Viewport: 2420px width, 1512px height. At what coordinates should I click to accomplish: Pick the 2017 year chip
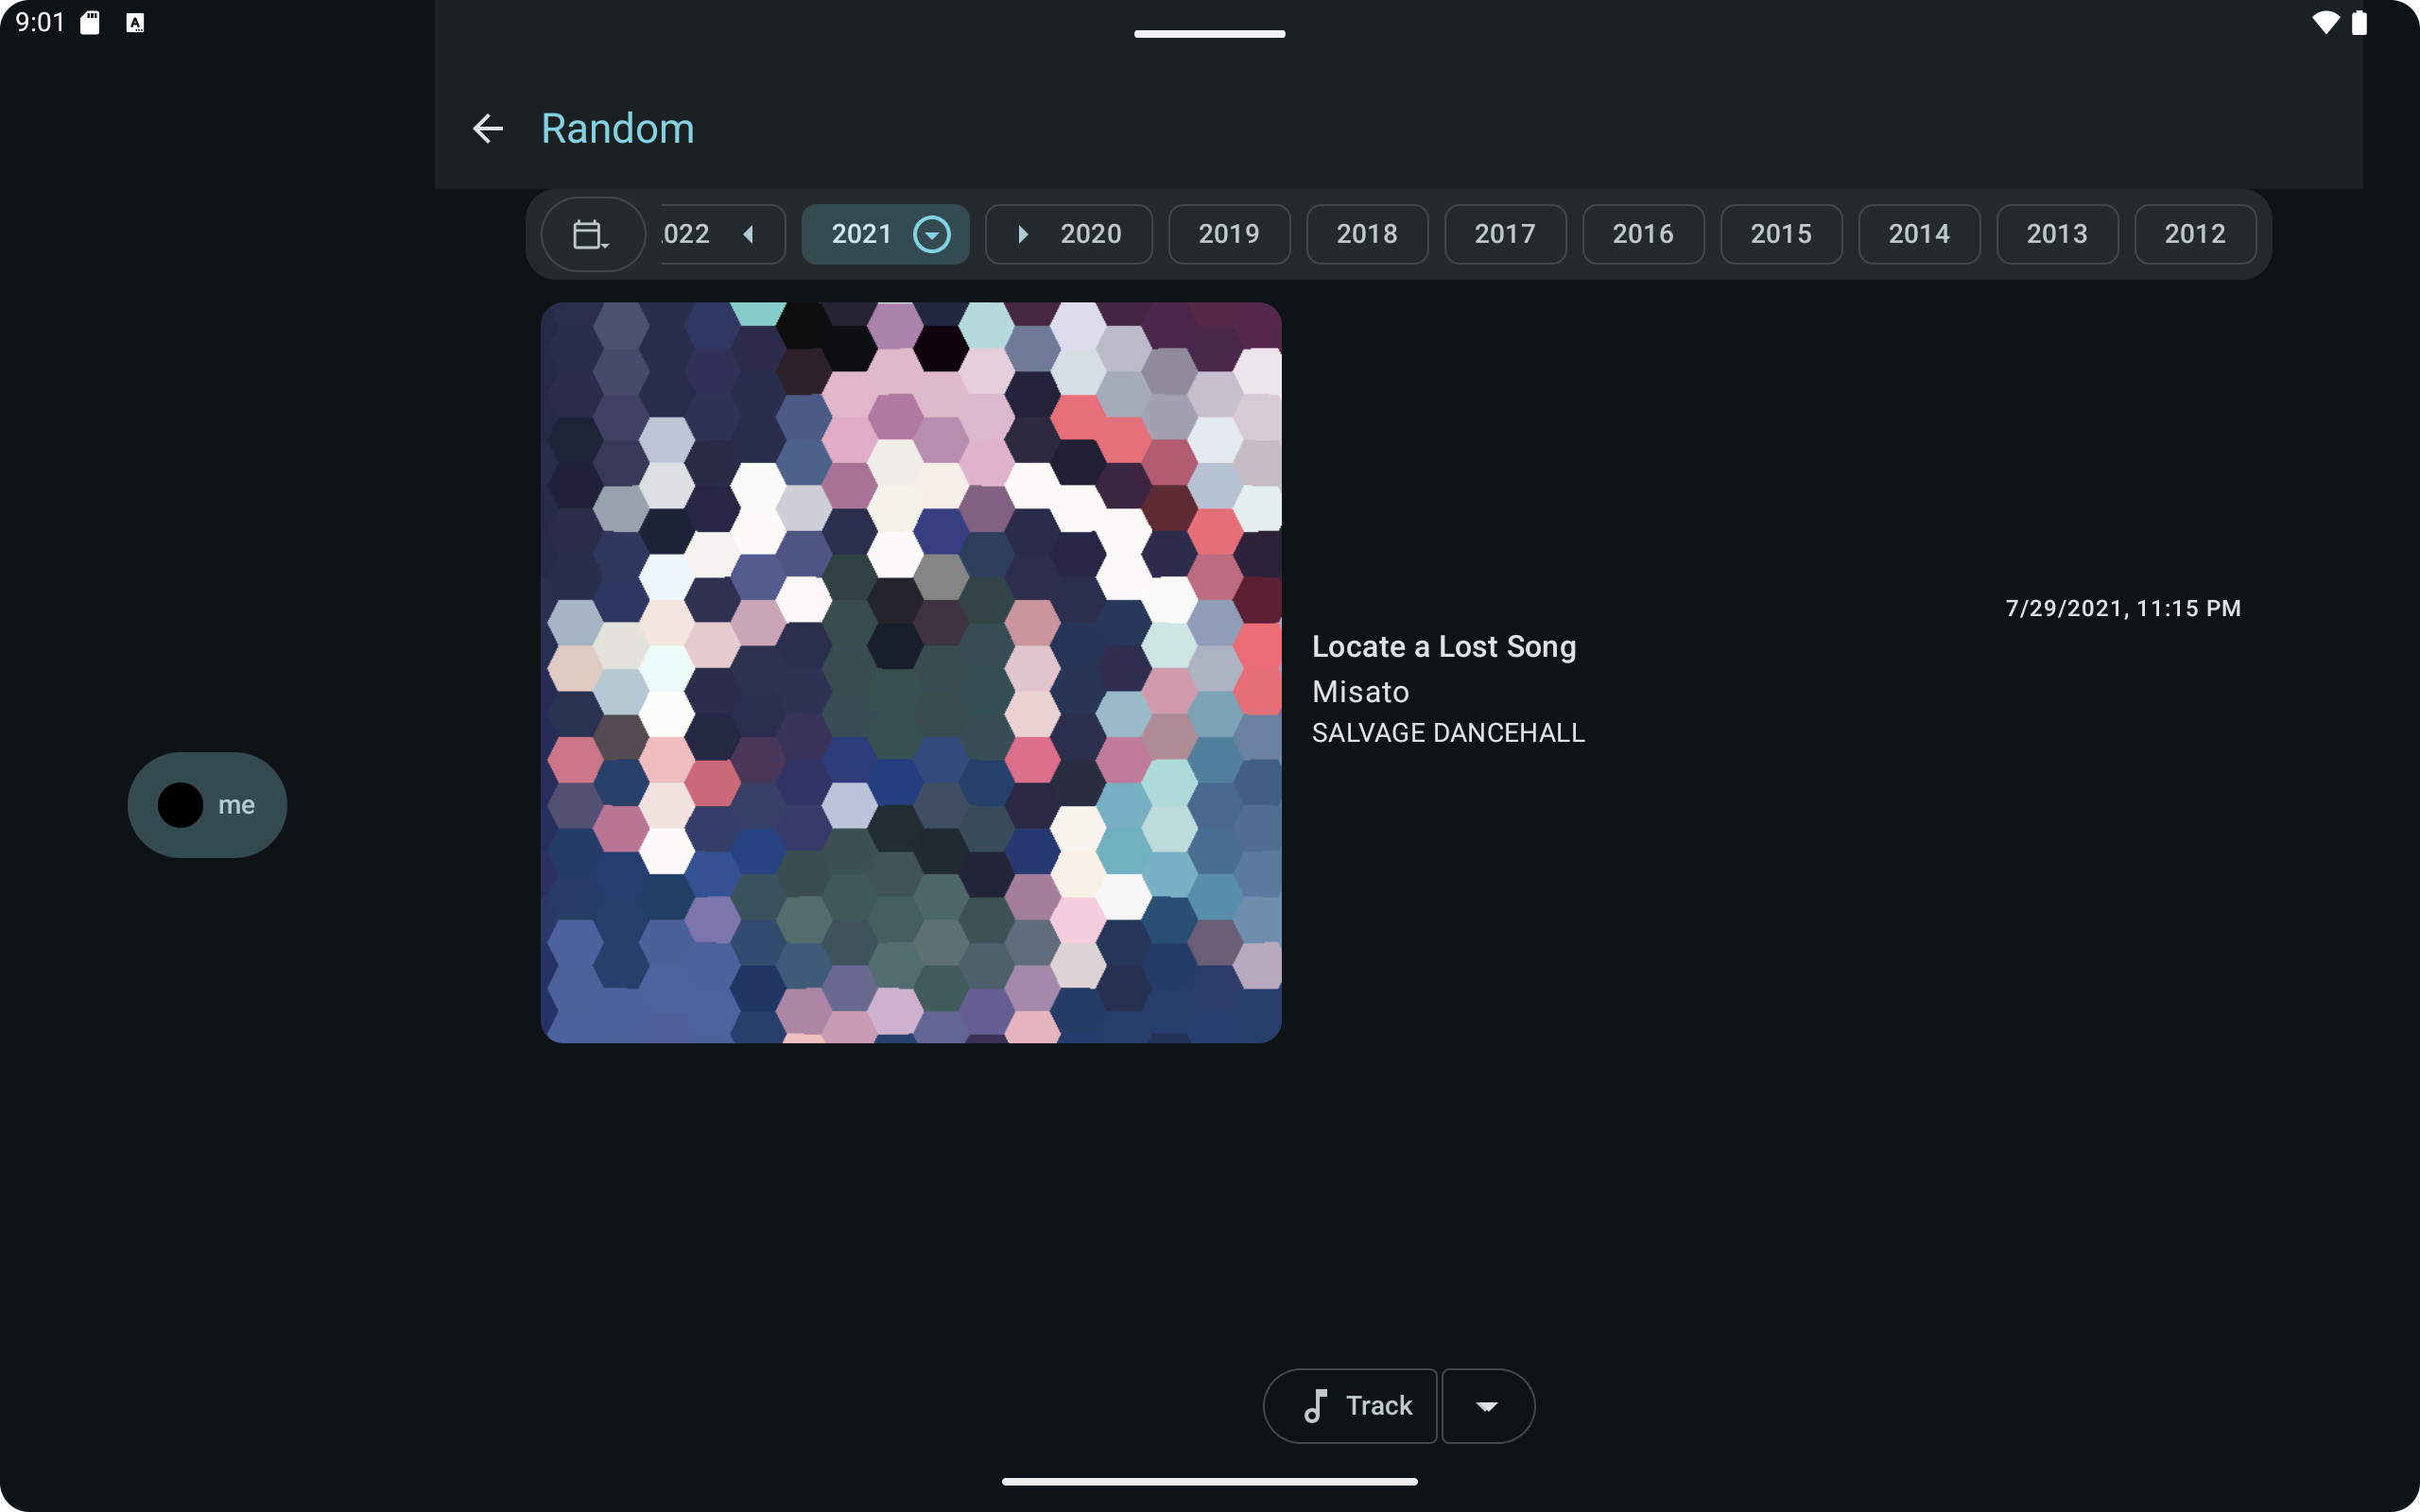[1505, 234]
